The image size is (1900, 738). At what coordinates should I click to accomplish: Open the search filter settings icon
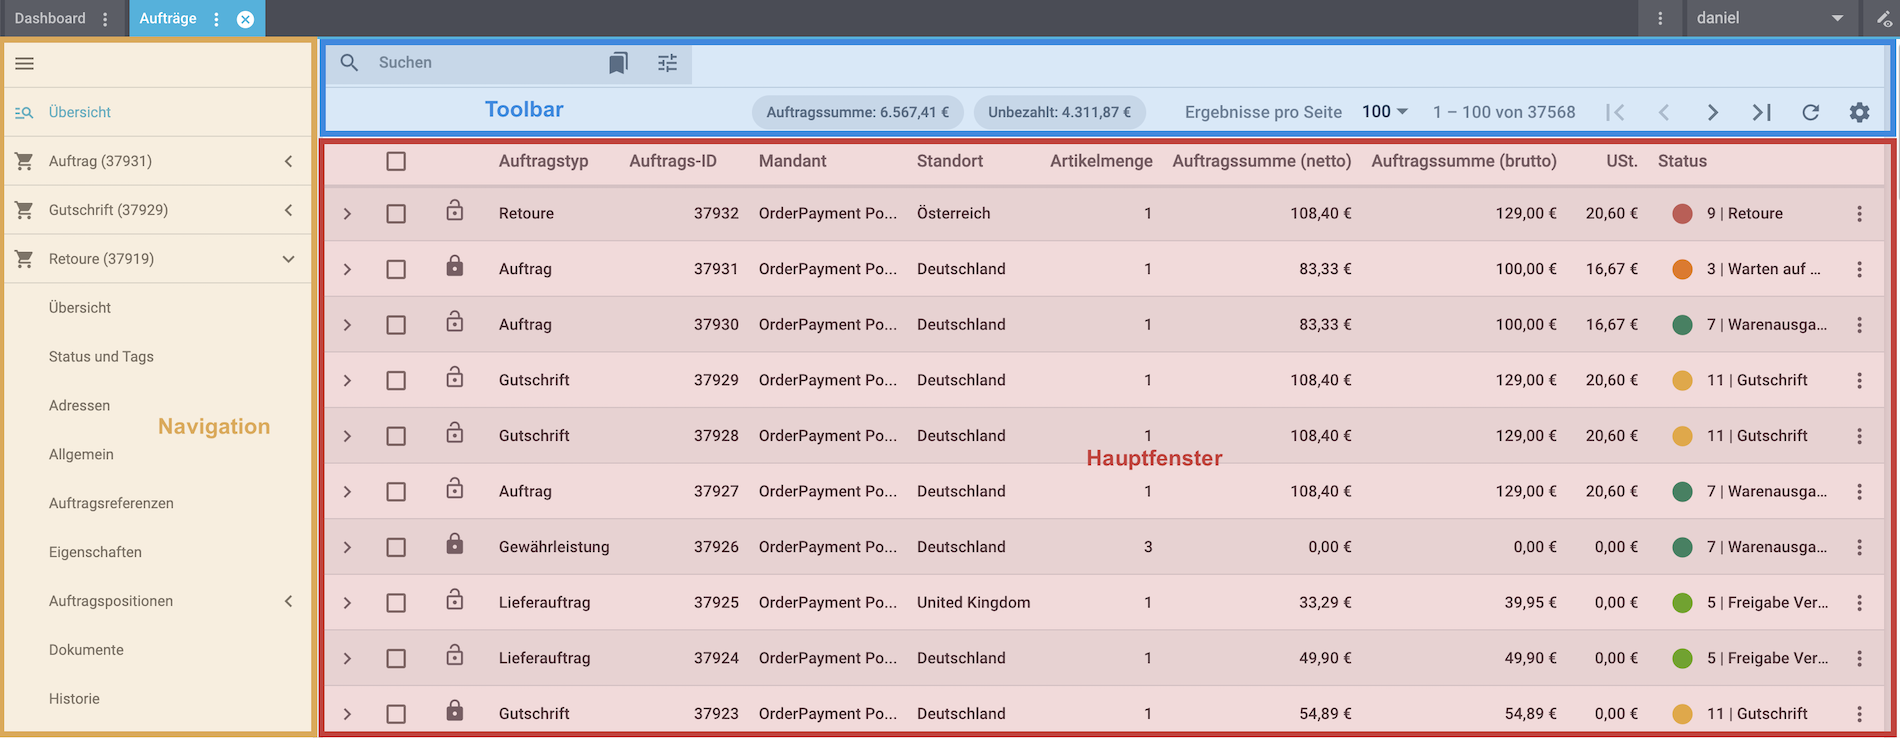point(667,63)
